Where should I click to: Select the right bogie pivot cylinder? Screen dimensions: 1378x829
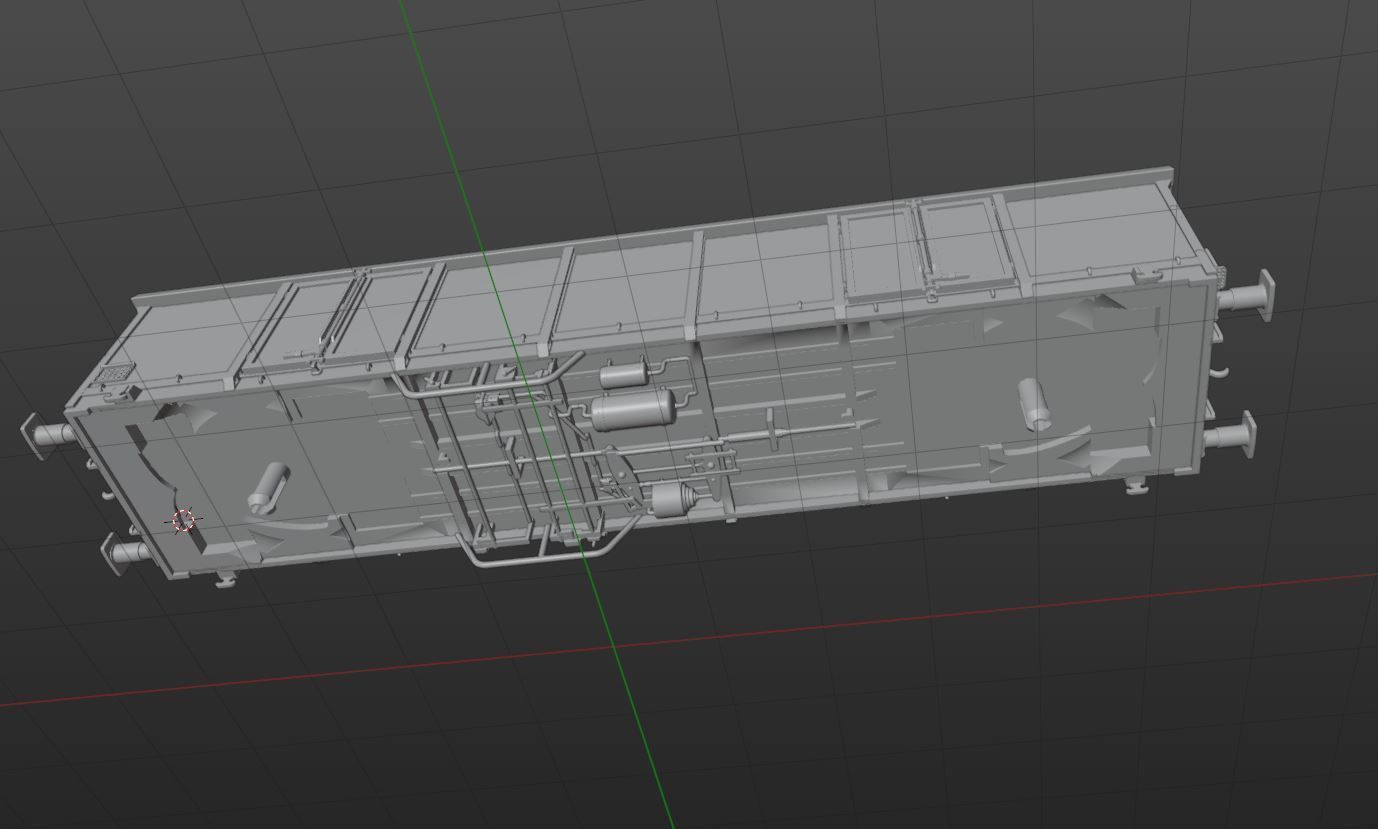pos(1034,404)
